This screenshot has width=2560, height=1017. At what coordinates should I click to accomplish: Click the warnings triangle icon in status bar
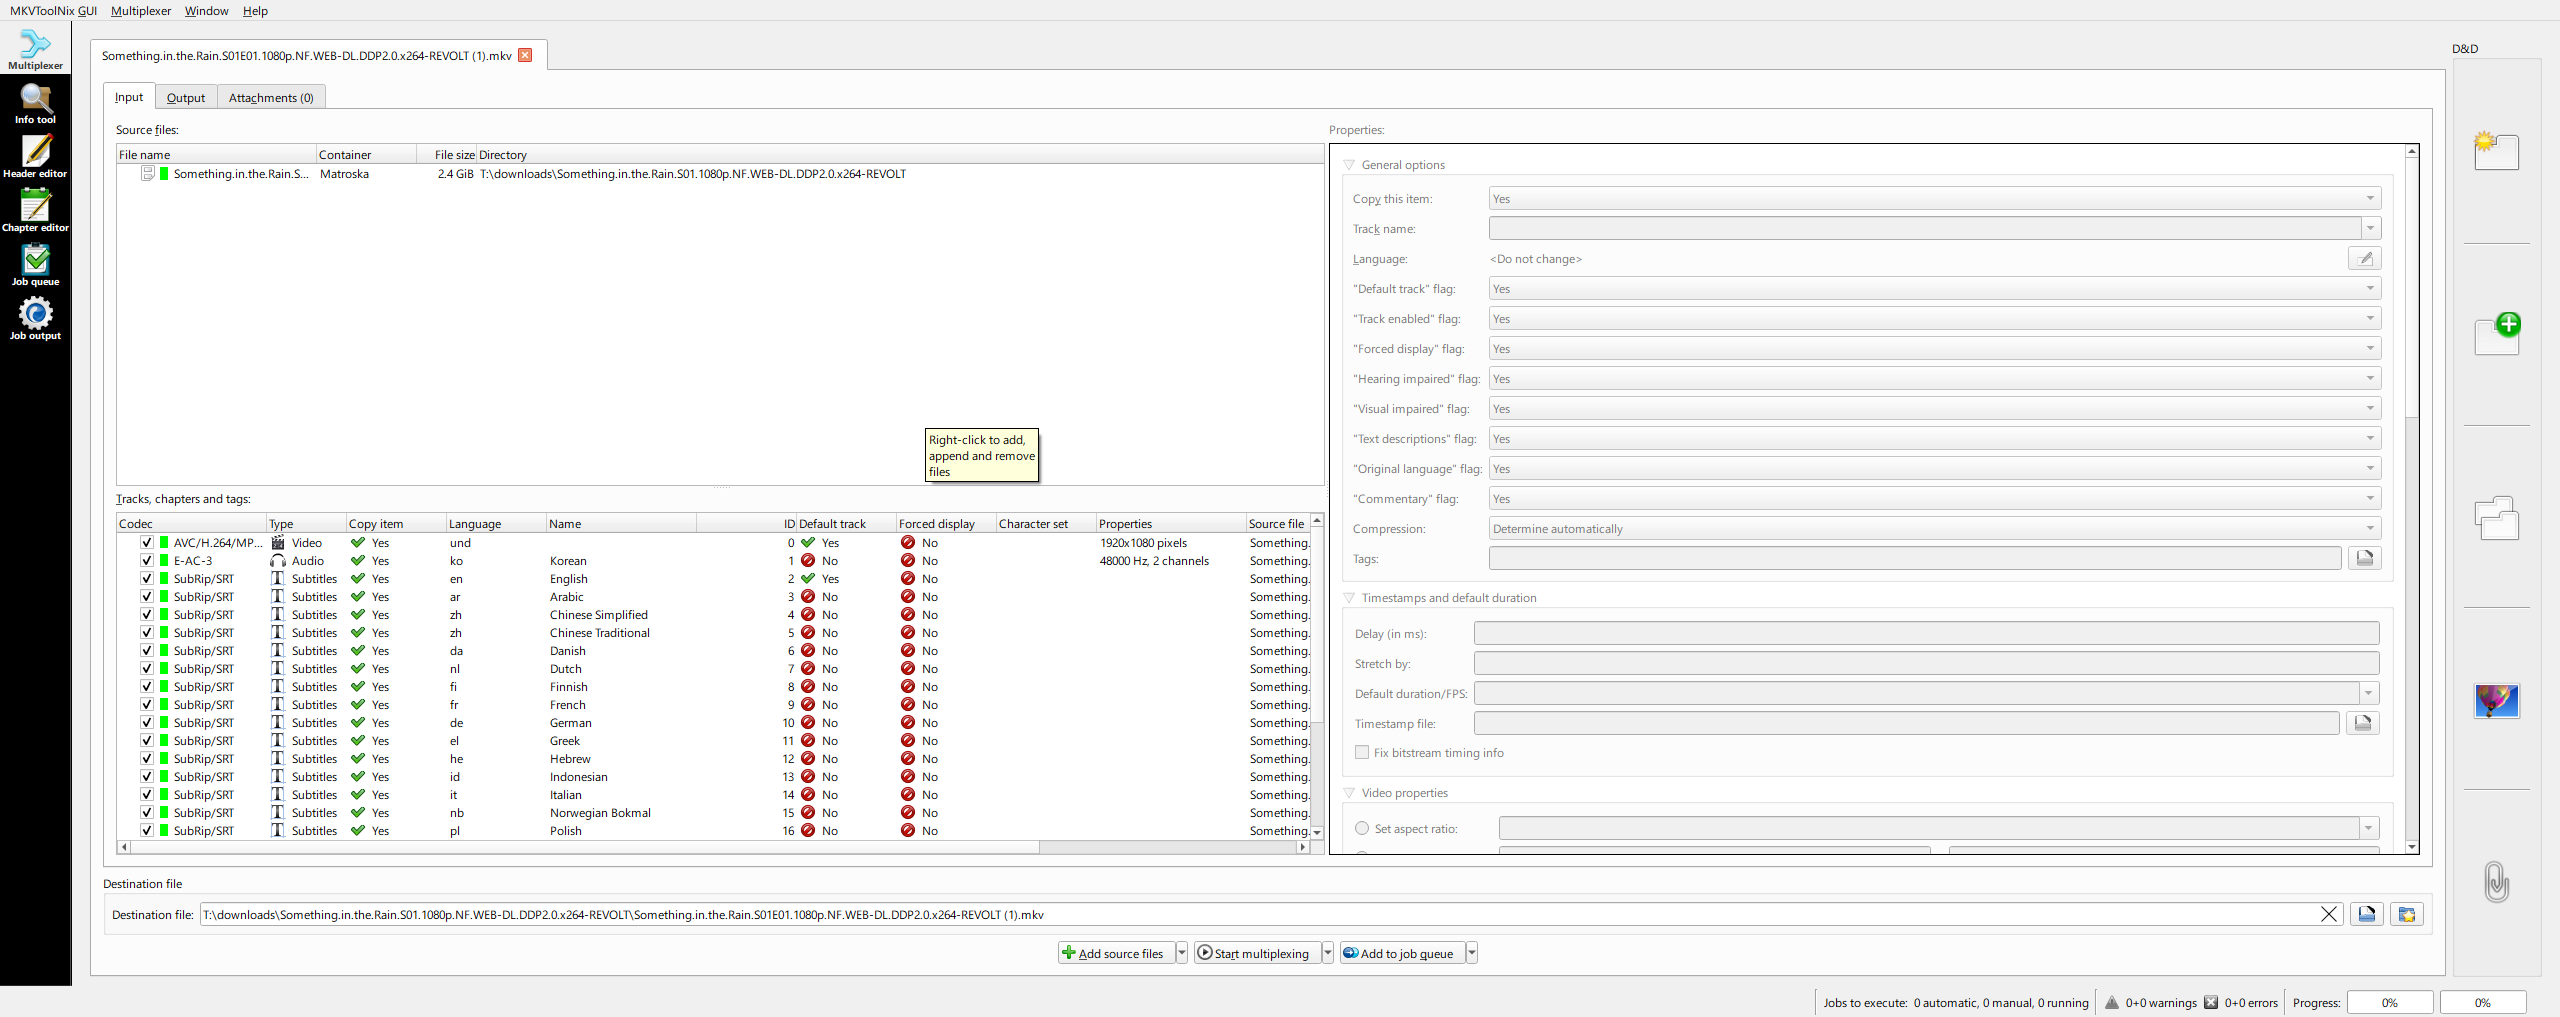tap(2112, 1002)
